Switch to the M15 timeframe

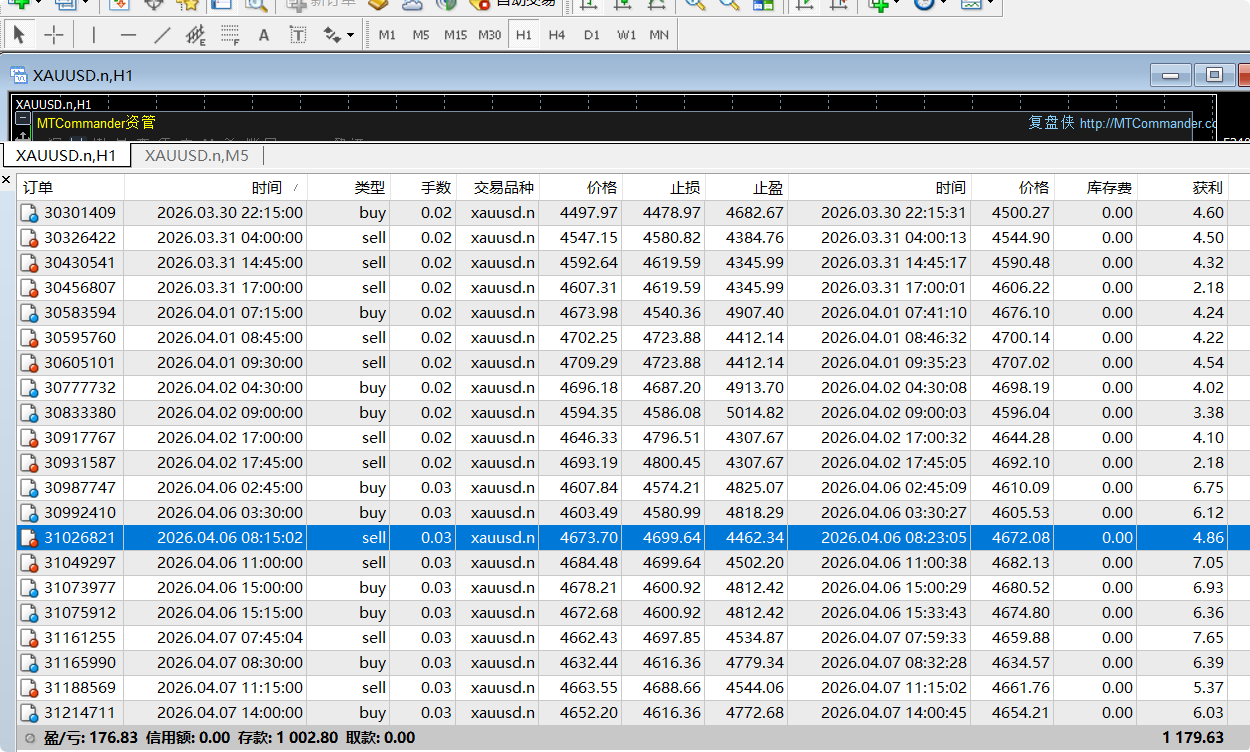coord(455,33)
